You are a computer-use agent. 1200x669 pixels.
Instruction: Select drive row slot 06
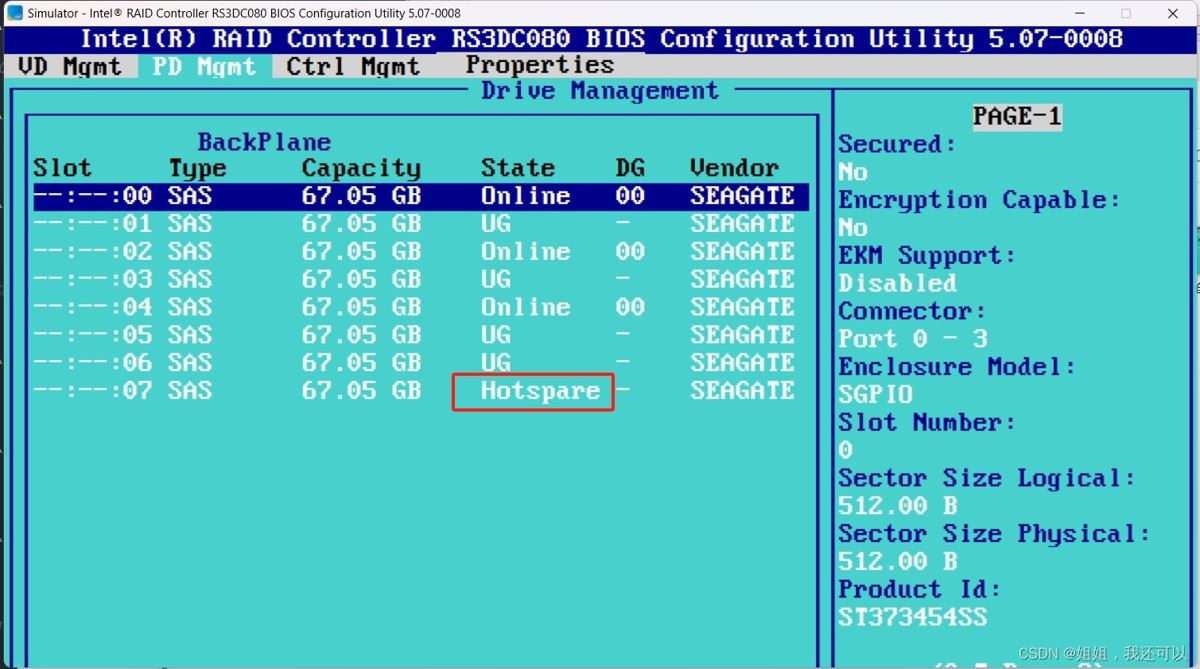pyautogui.click(x=420, y=363)
